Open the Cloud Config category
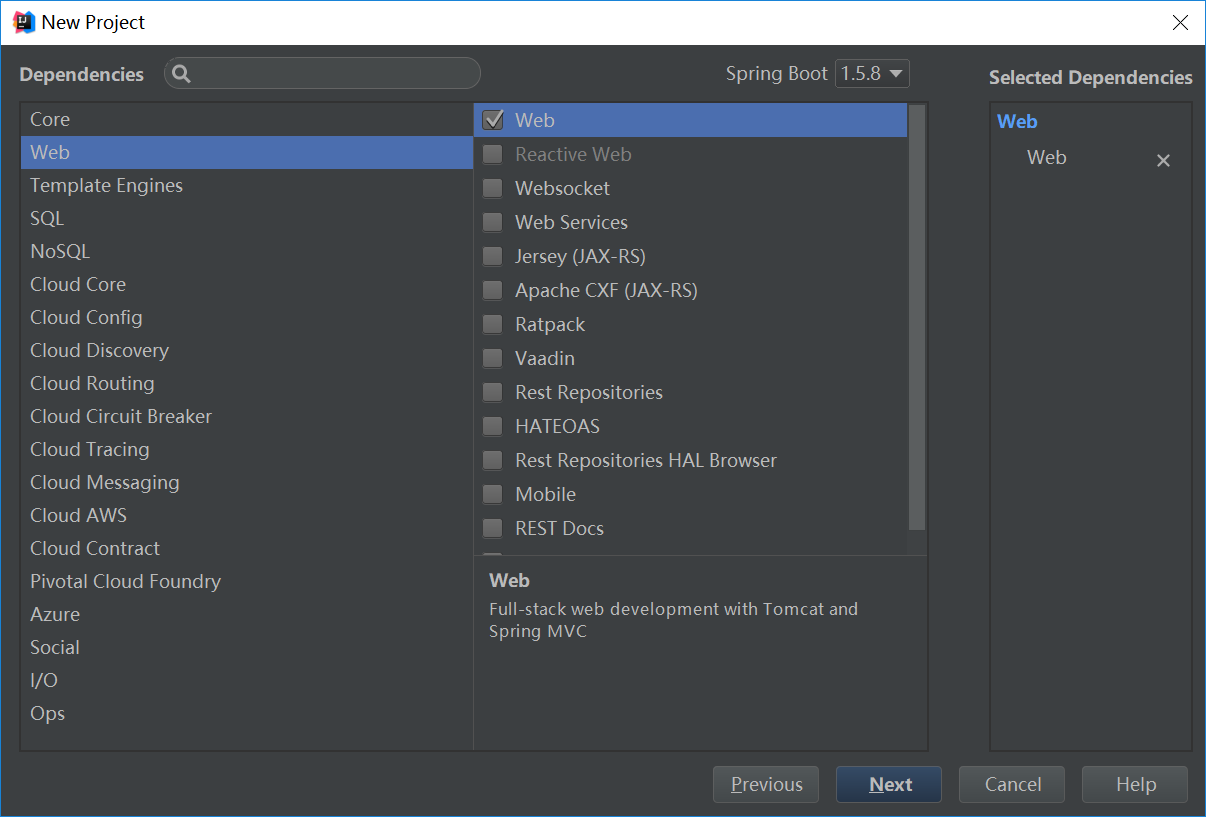Screen dimensions: 1206x817 246,317
